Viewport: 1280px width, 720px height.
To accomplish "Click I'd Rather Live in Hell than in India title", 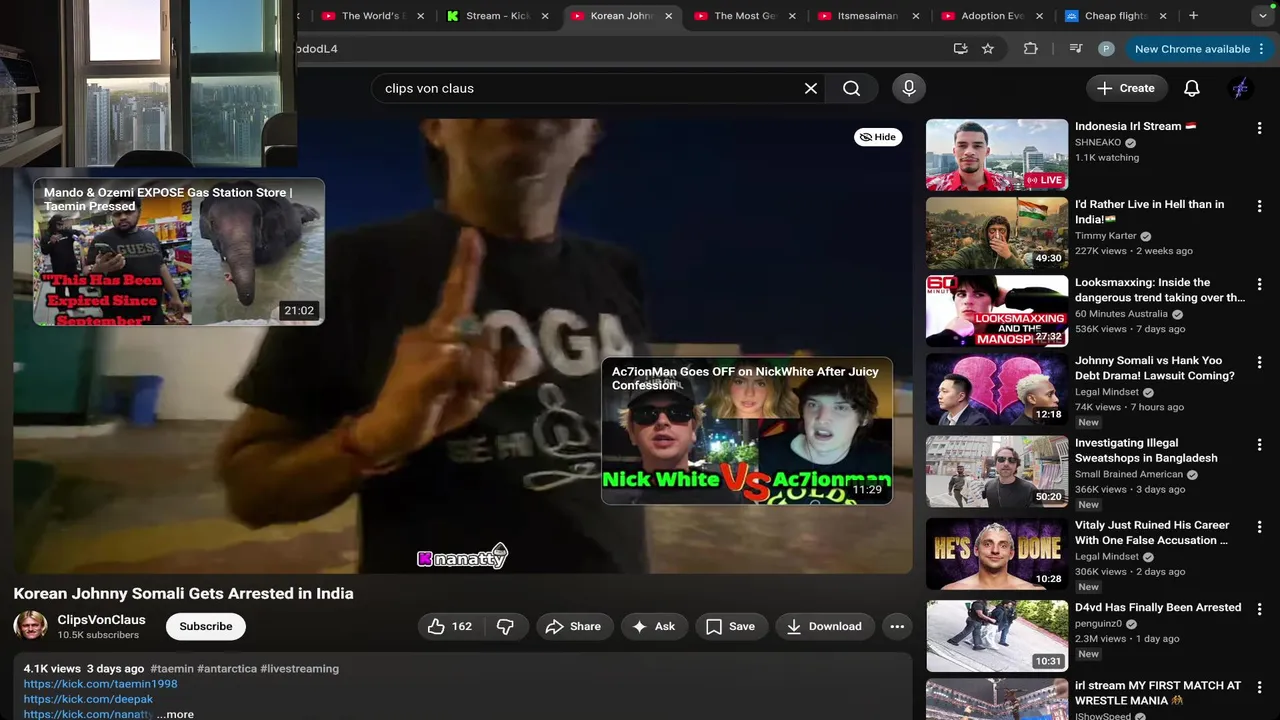I will 1149,211.
